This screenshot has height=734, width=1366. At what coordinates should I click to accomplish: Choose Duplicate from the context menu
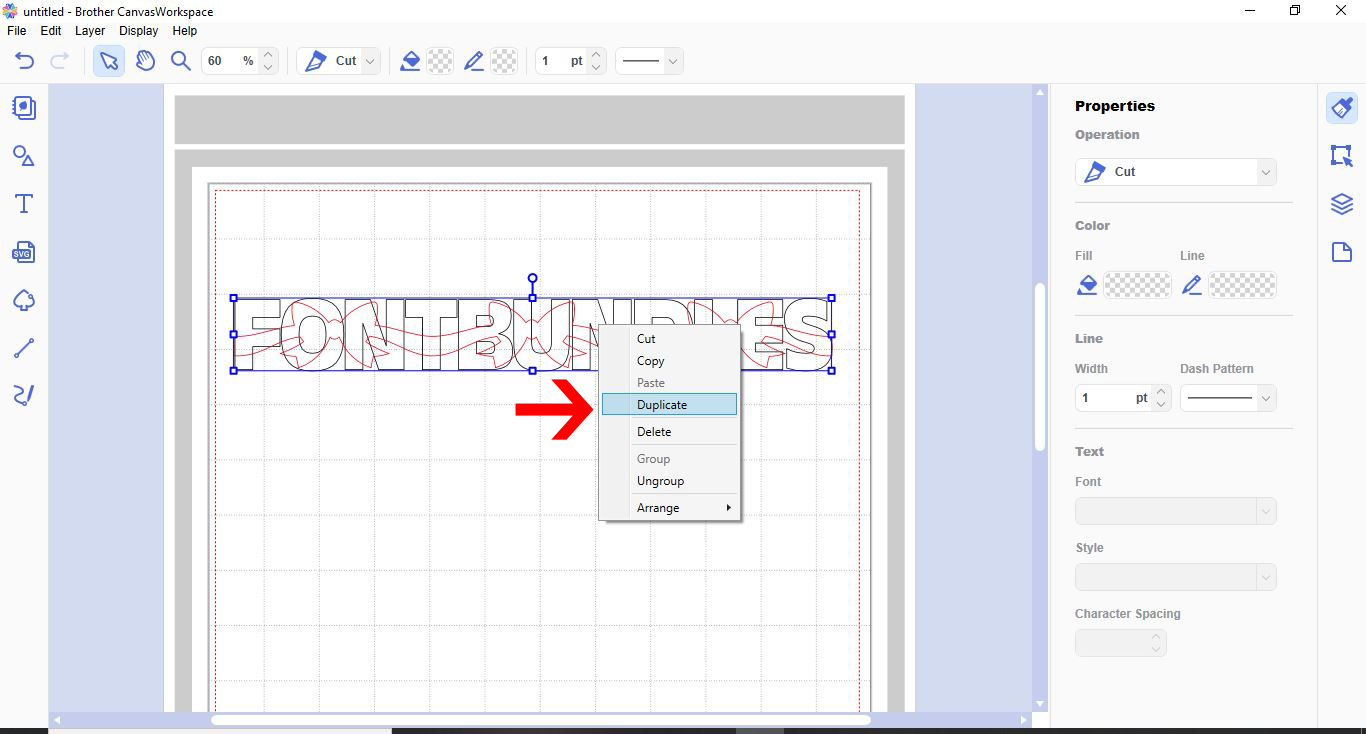click(663, 404)
